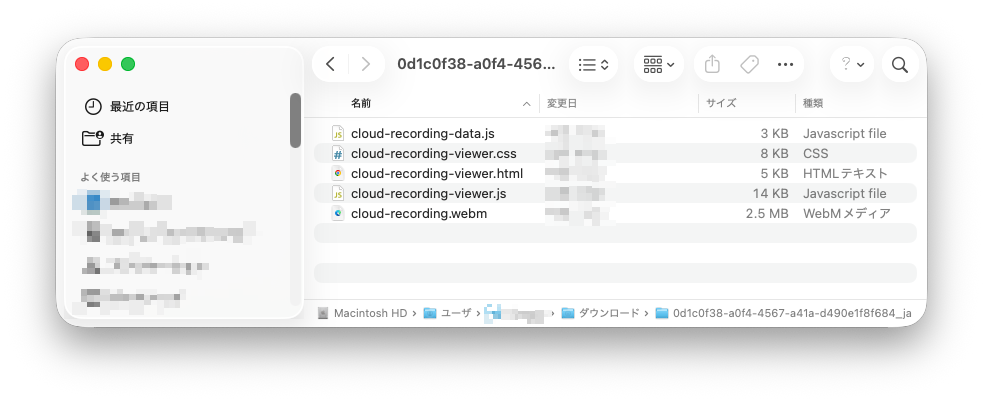This screenshot has width=983, height=401.
Task: Click the sidebar vertical scrollbar
Action: pyautogui.click(x=295, y=121)
